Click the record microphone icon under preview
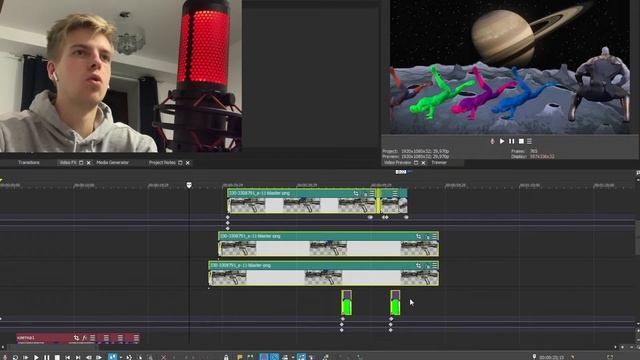The image size is (640, 360). pos(492,141)
